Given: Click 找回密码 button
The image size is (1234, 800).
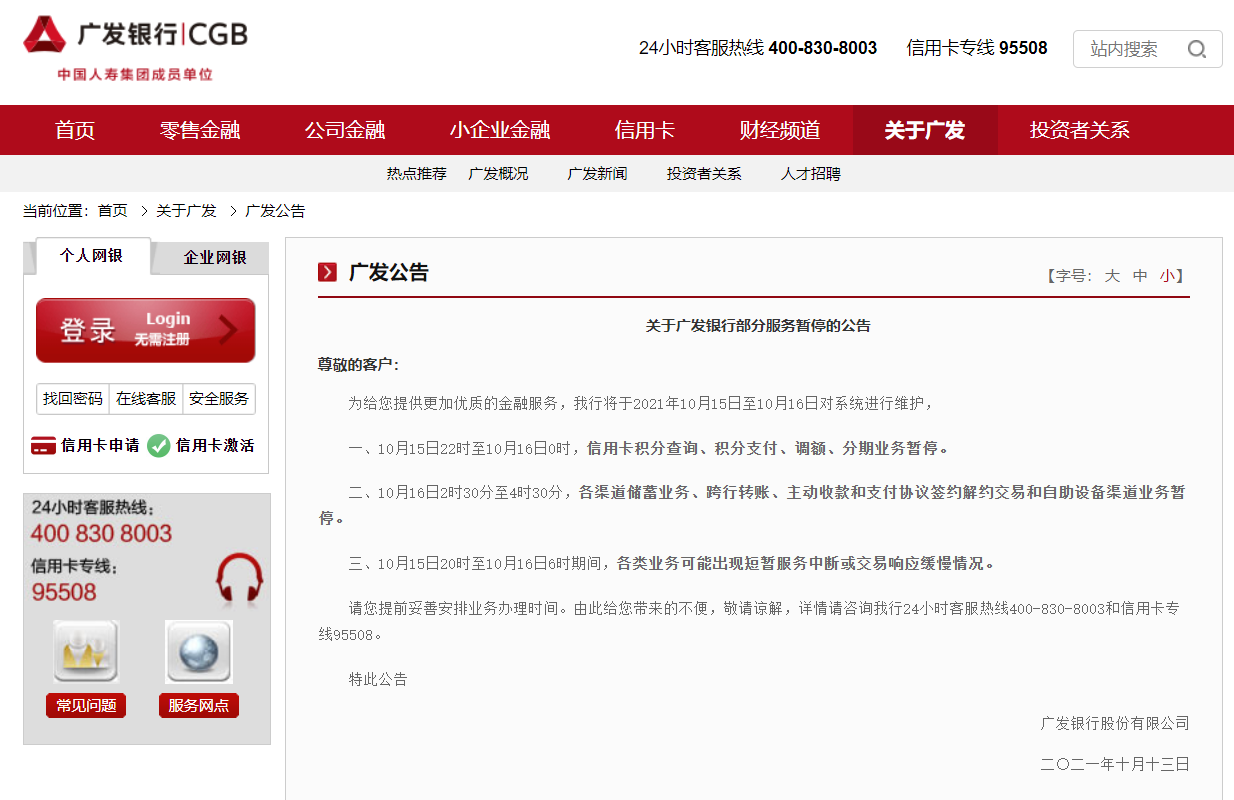Looking at the screenshot, I should (73, 399).
